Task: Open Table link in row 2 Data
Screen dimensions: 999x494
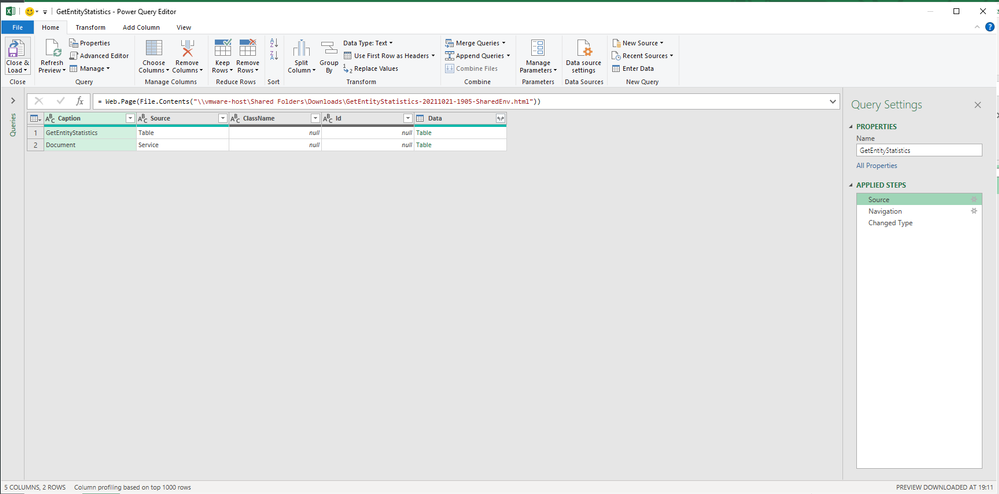Action: tap(424, 145)
